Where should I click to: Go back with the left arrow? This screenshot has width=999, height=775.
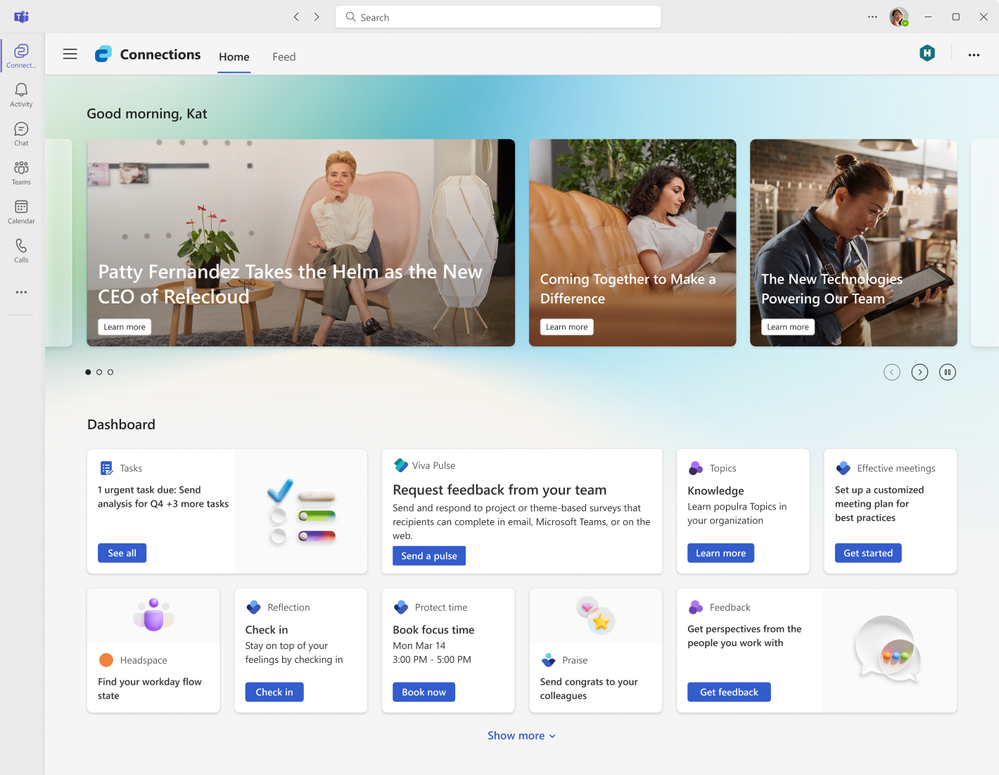tap(296, 17)
